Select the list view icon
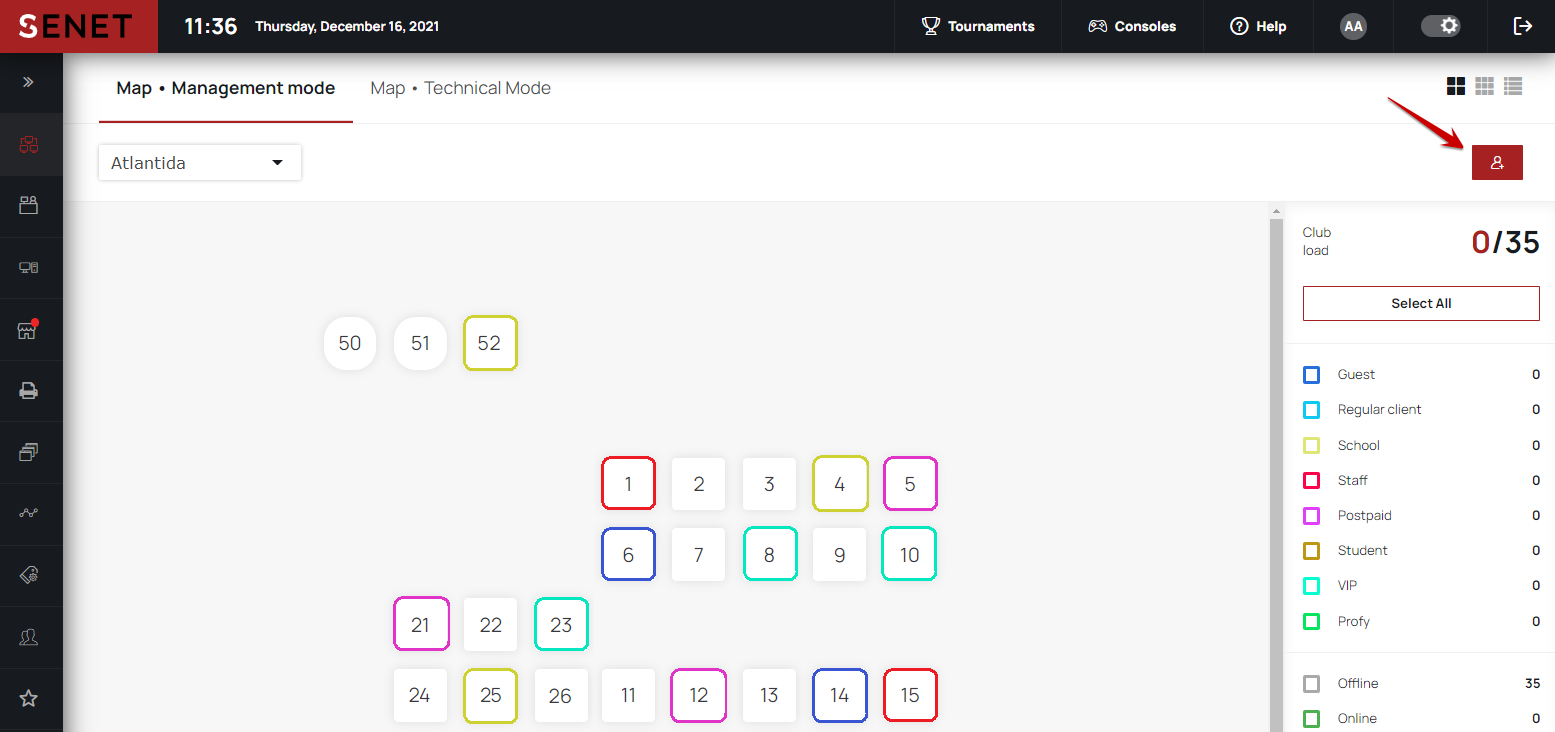The width and height of the screenshot is (1555, 732). [x=1513, y=87]
